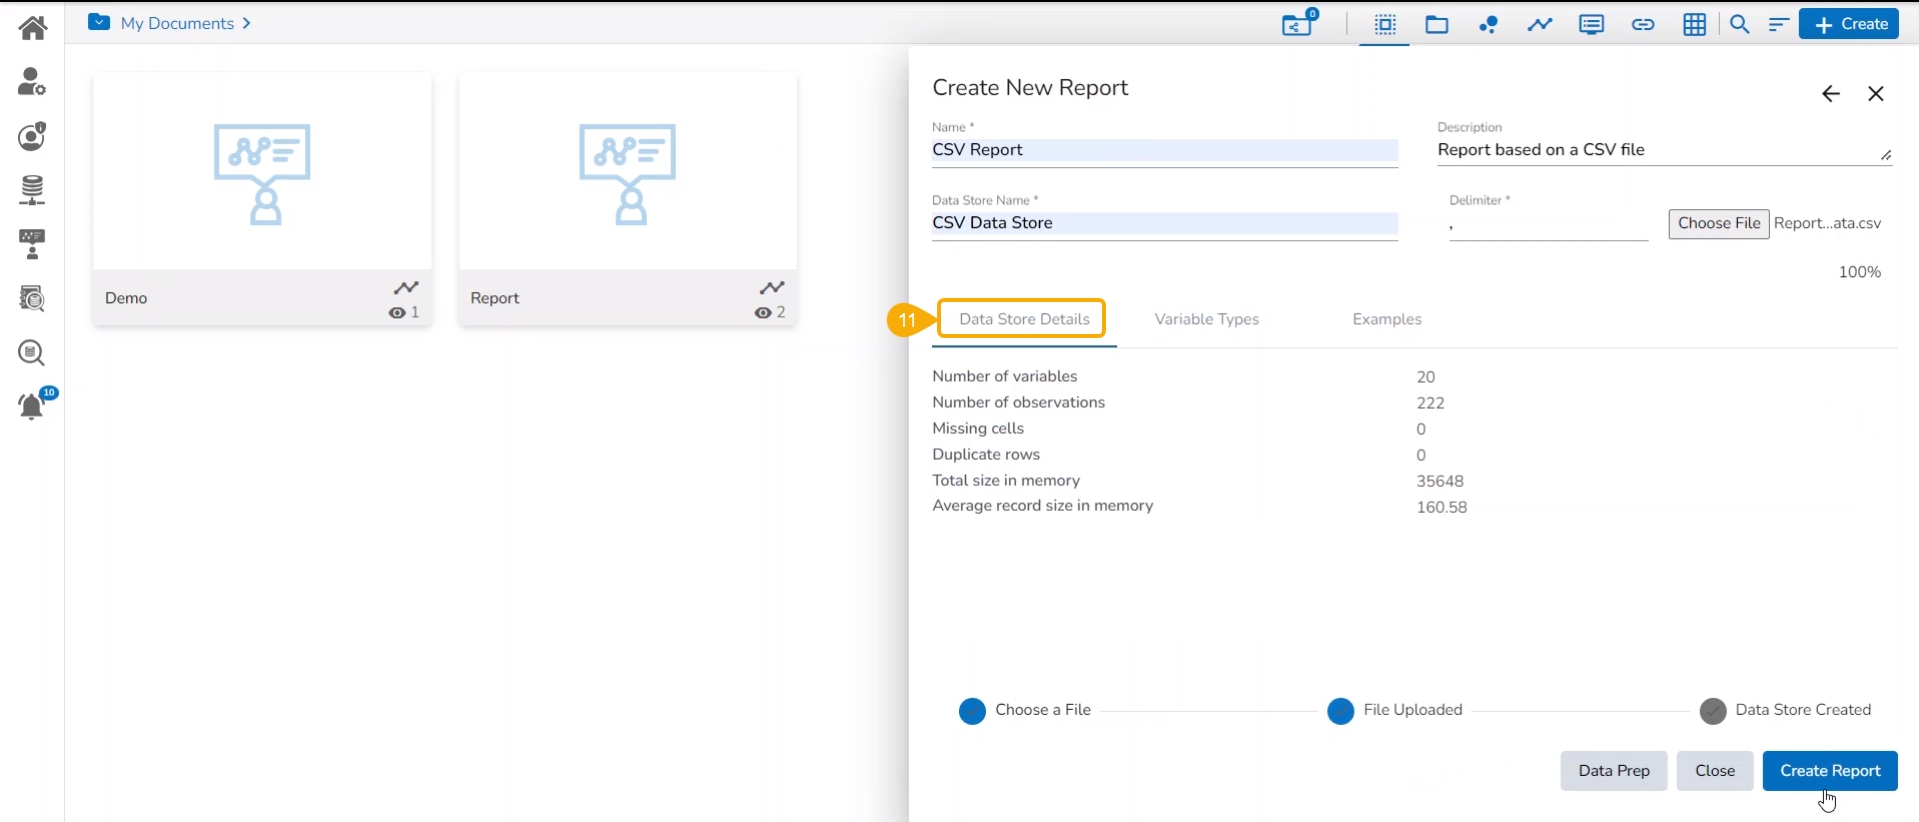Click the chart icon on Report card
1919x822 pixels.
(x=772, y=288)
